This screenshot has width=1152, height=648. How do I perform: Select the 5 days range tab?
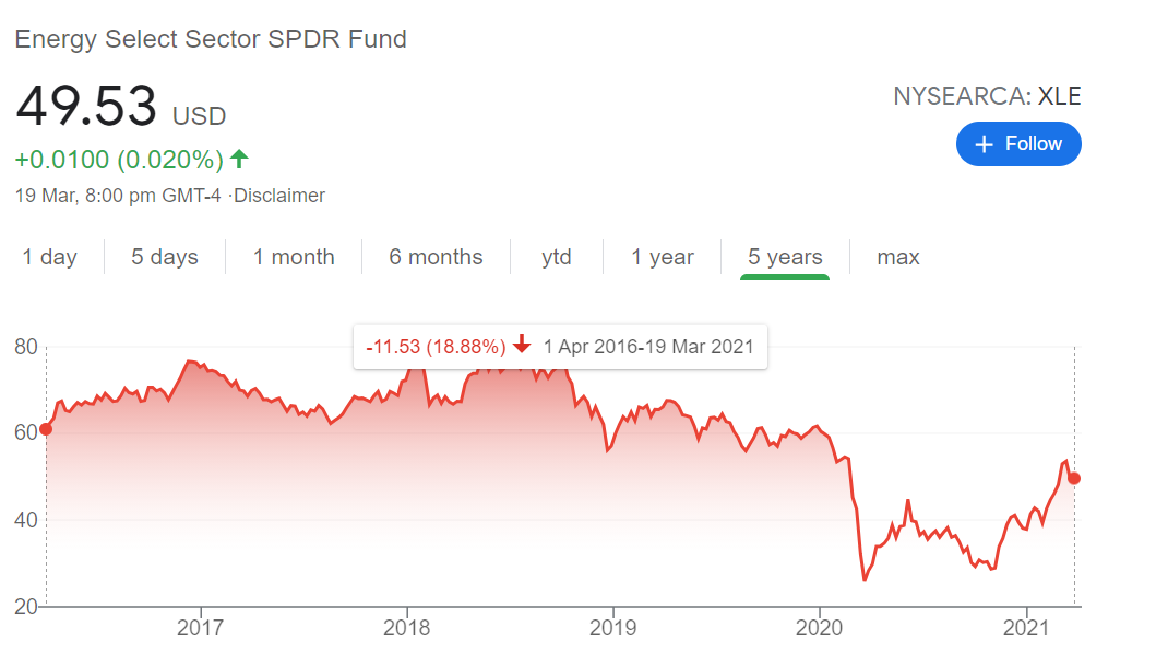click(x=165, y=257)
